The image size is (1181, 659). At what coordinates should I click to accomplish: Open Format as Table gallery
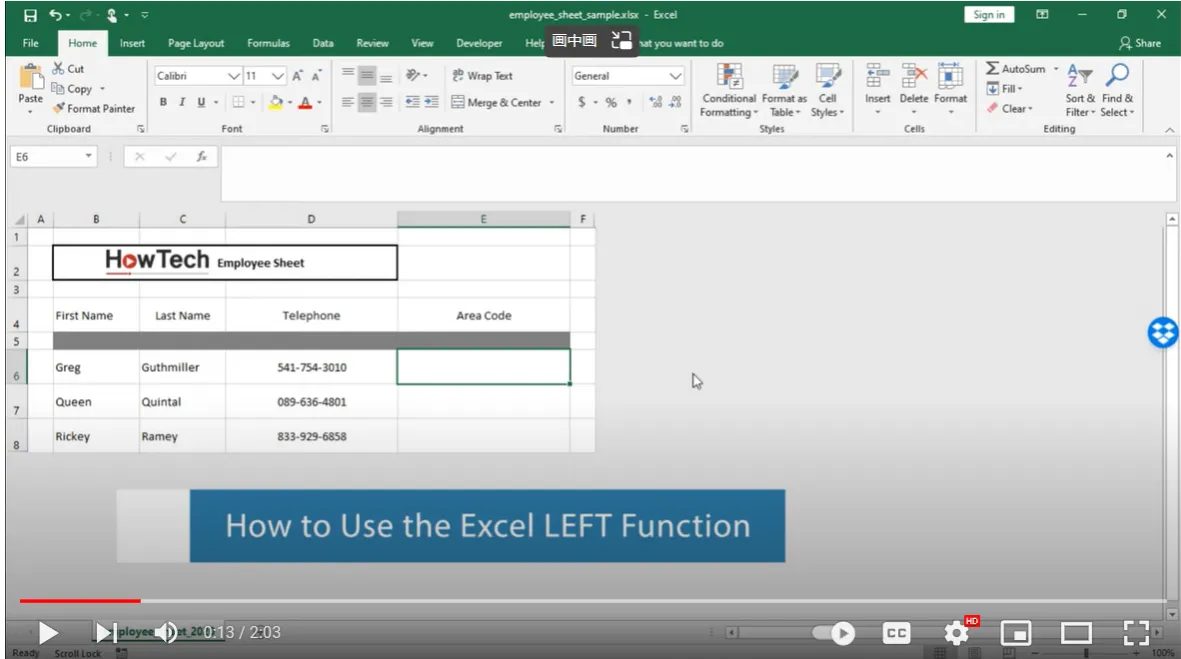coord(784,90)
